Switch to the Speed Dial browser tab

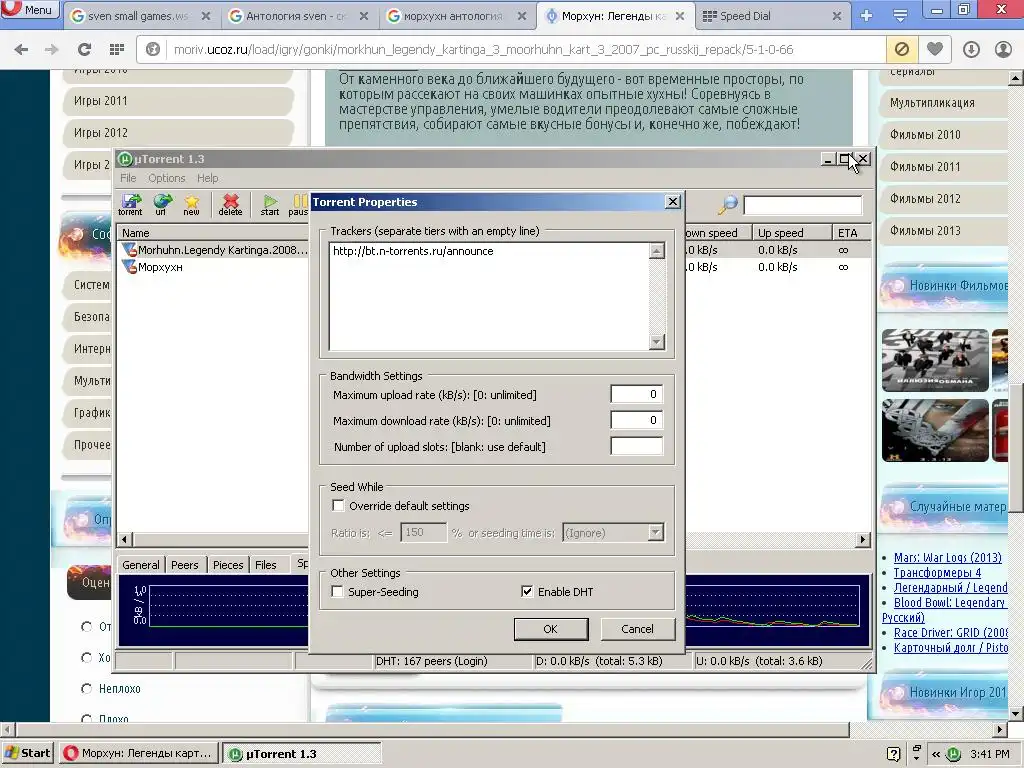tap(772, 16)
